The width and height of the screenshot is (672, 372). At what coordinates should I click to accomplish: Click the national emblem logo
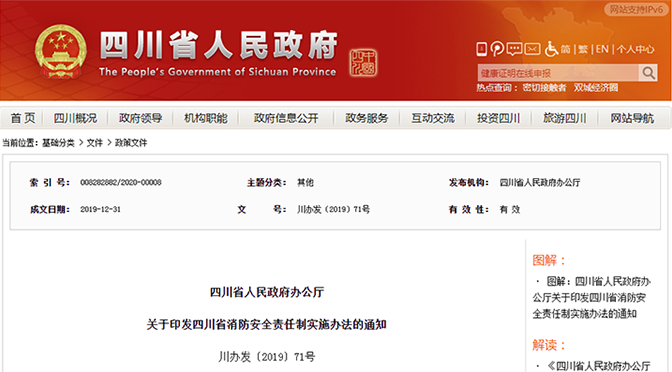tap(60, 52)
